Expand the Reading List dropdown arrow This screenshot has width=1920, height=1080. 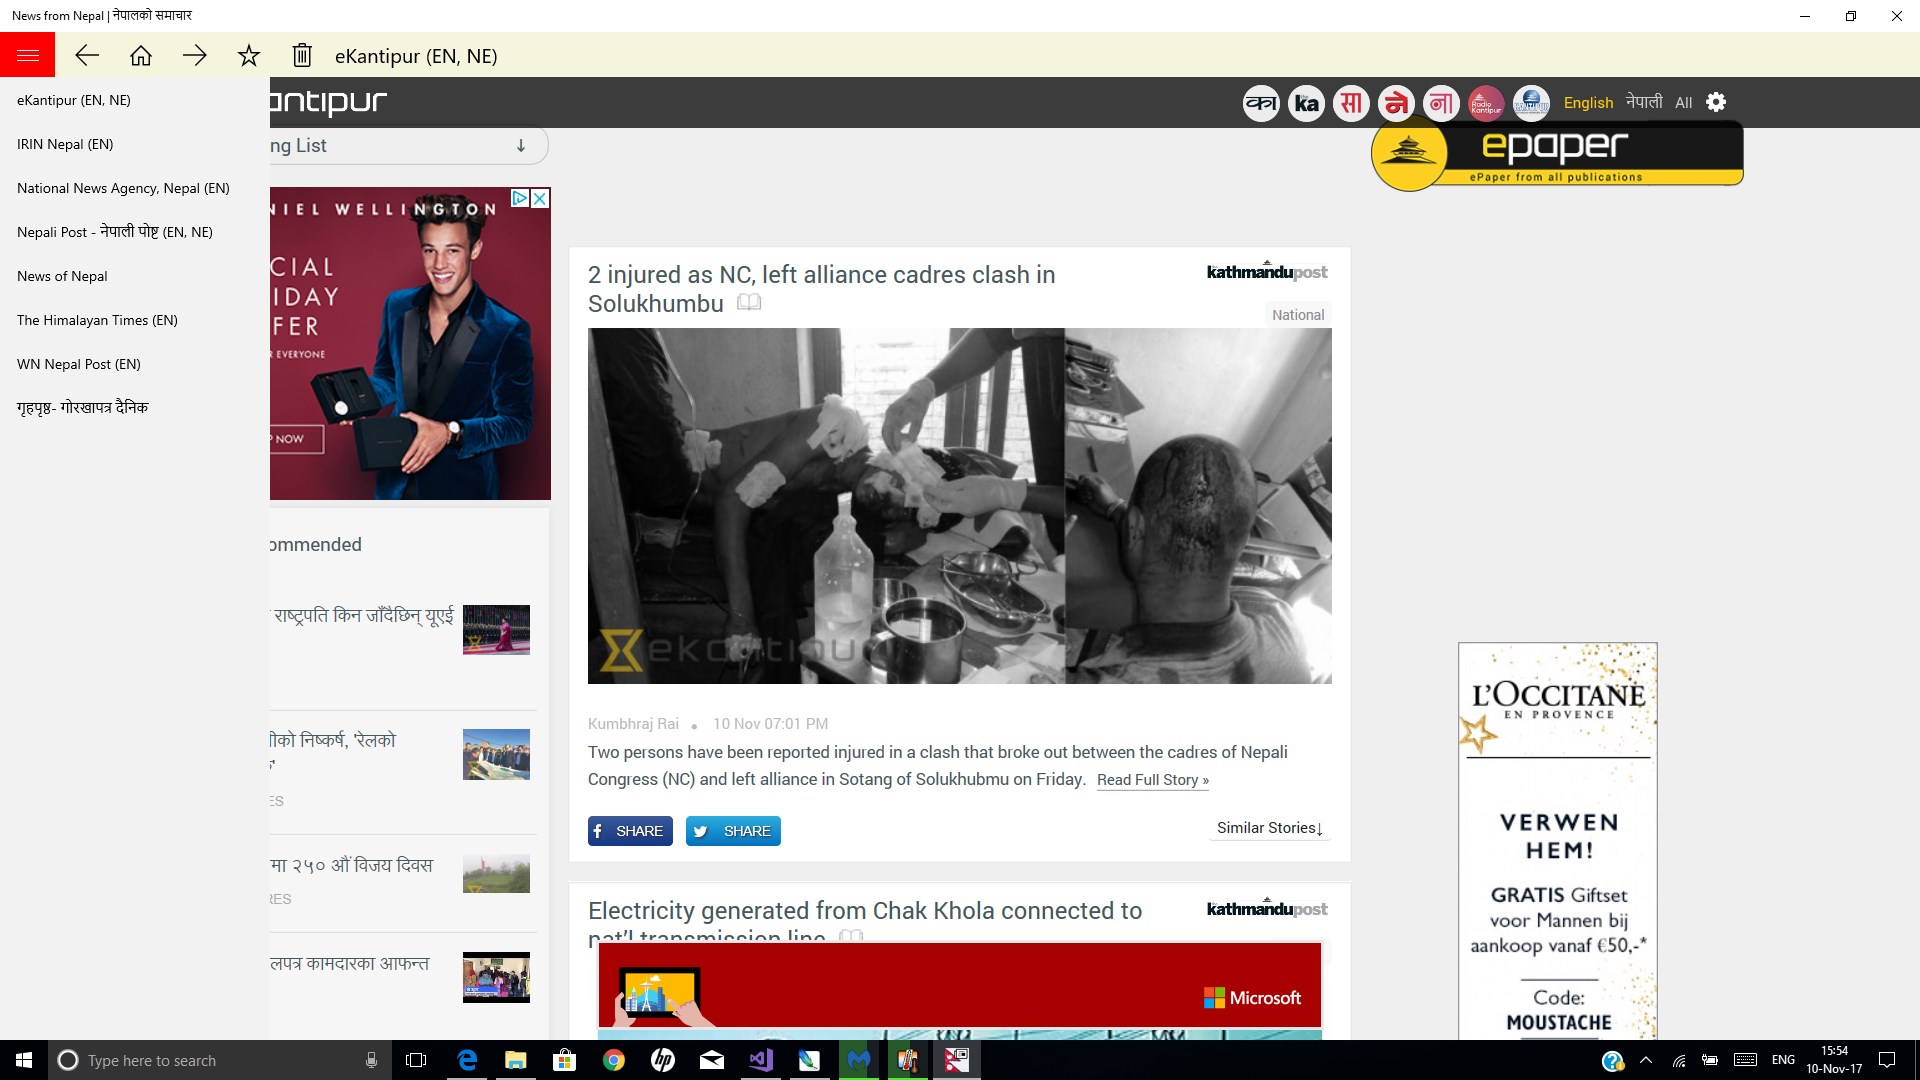[521, 146]
